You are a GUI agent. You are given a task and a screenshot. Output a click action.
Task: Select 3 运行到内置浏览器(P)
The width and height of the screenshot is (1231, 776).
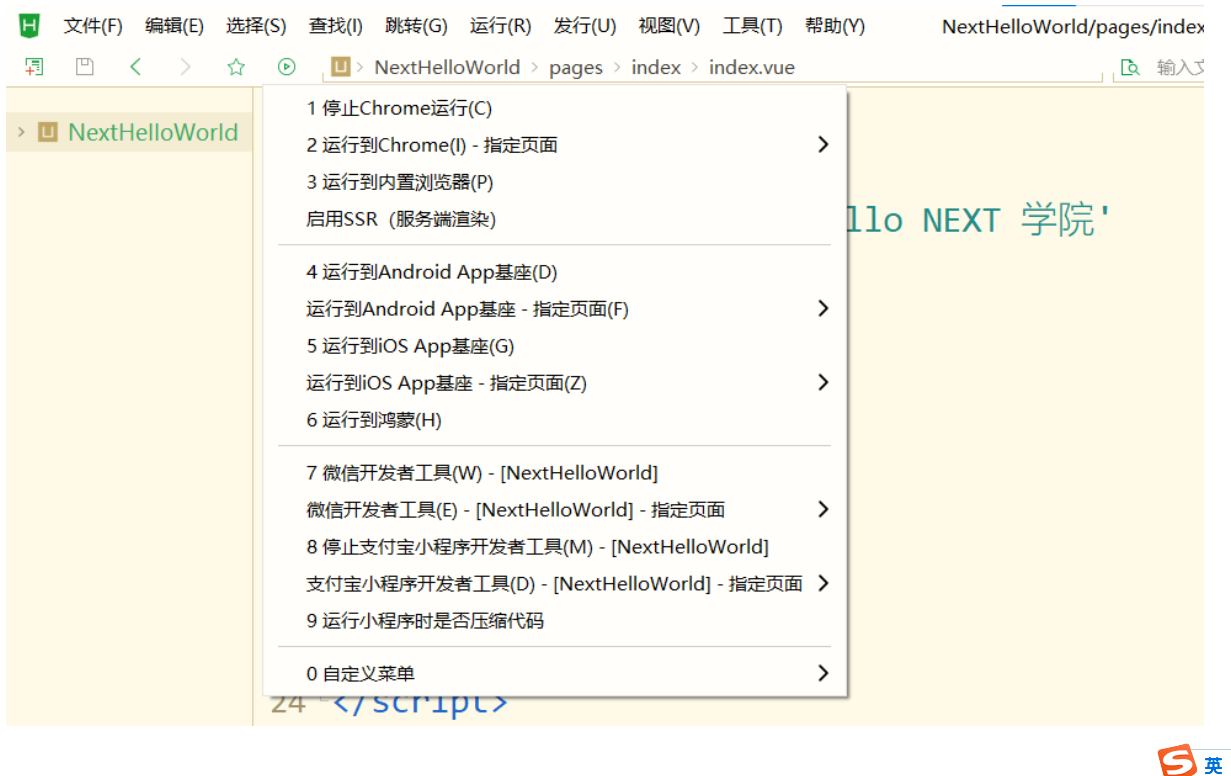[555, 182]
